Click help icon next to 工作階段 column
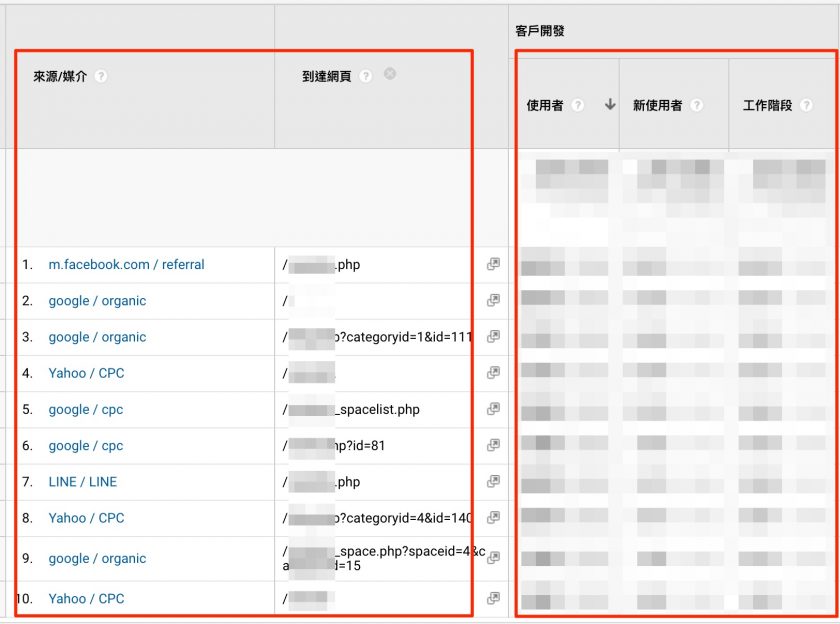 click(806, 105)
